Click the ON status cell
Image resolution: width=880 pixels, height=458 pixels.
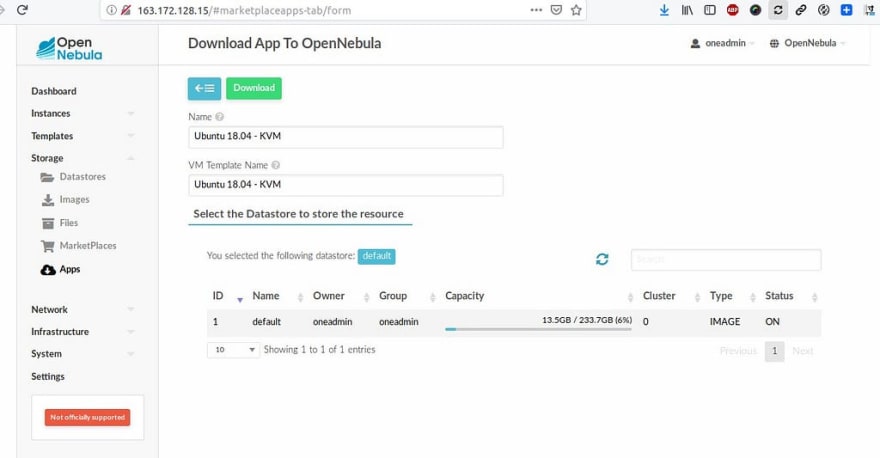(772, 322)
